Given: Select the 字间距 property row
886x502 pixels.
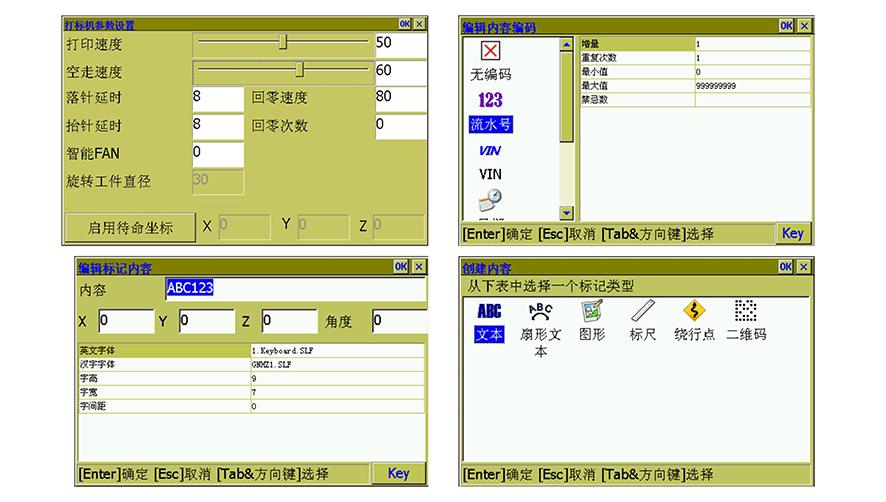Looking at the screenshot, I should click(251, 406).
